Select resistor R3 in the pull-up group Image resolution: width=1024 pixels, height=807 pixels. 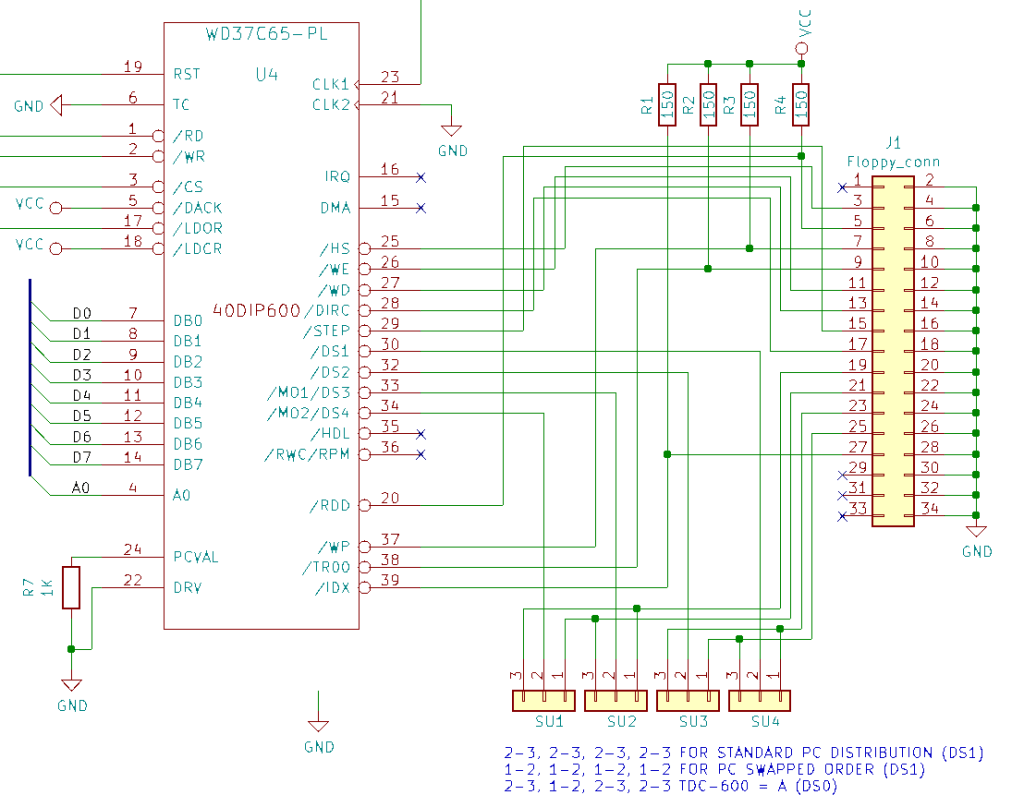tap(749, 104)
